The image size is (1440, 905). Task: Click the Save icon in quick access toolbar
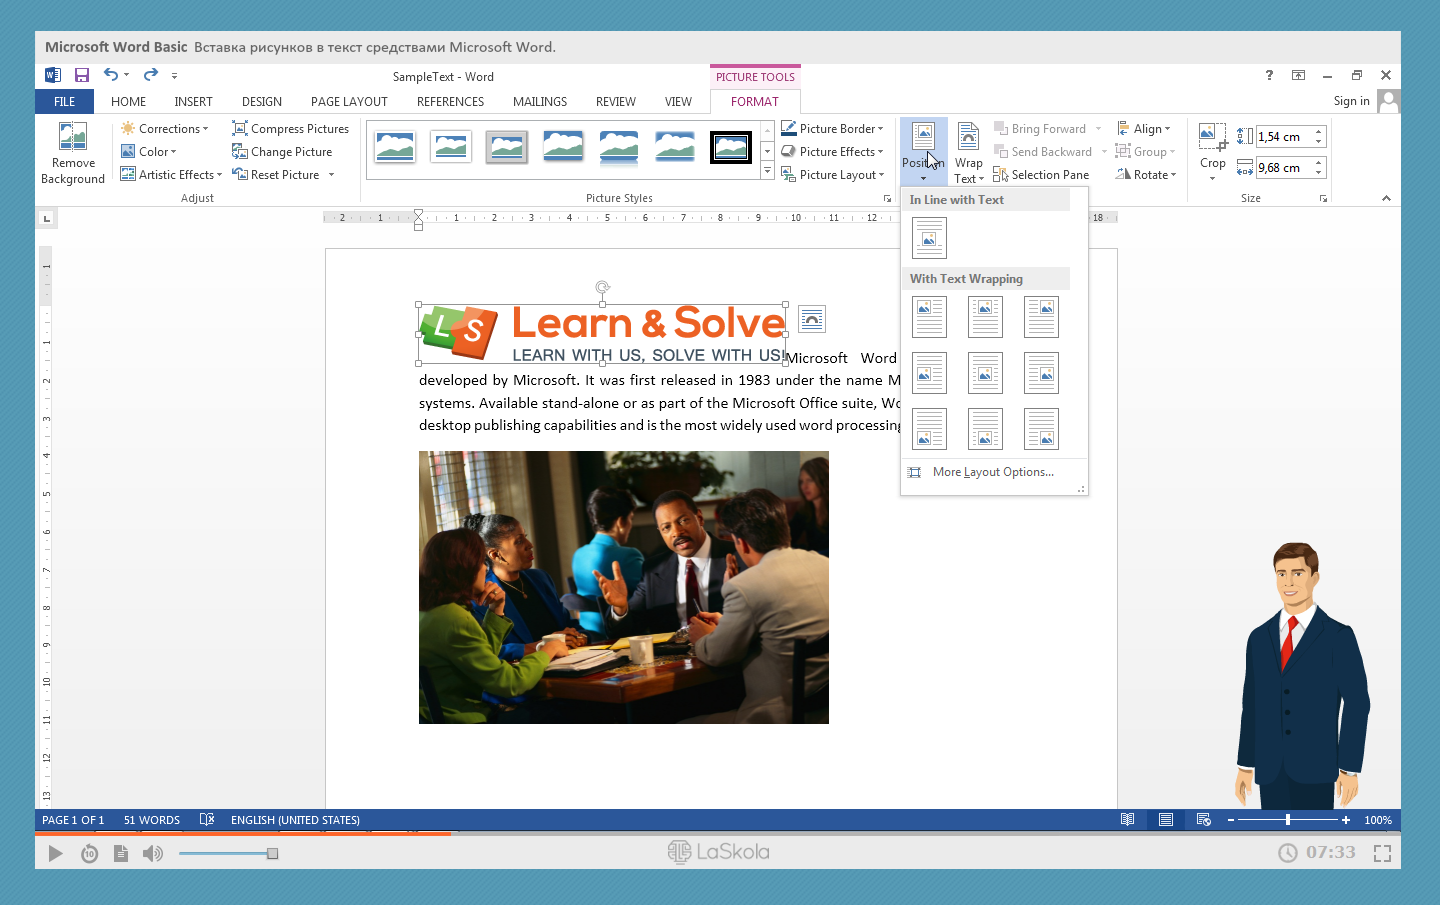[82, 75]
